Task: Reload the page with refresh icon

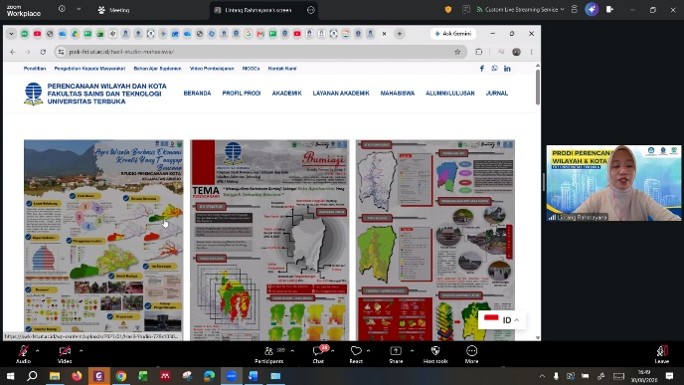Action: (43, 52)
